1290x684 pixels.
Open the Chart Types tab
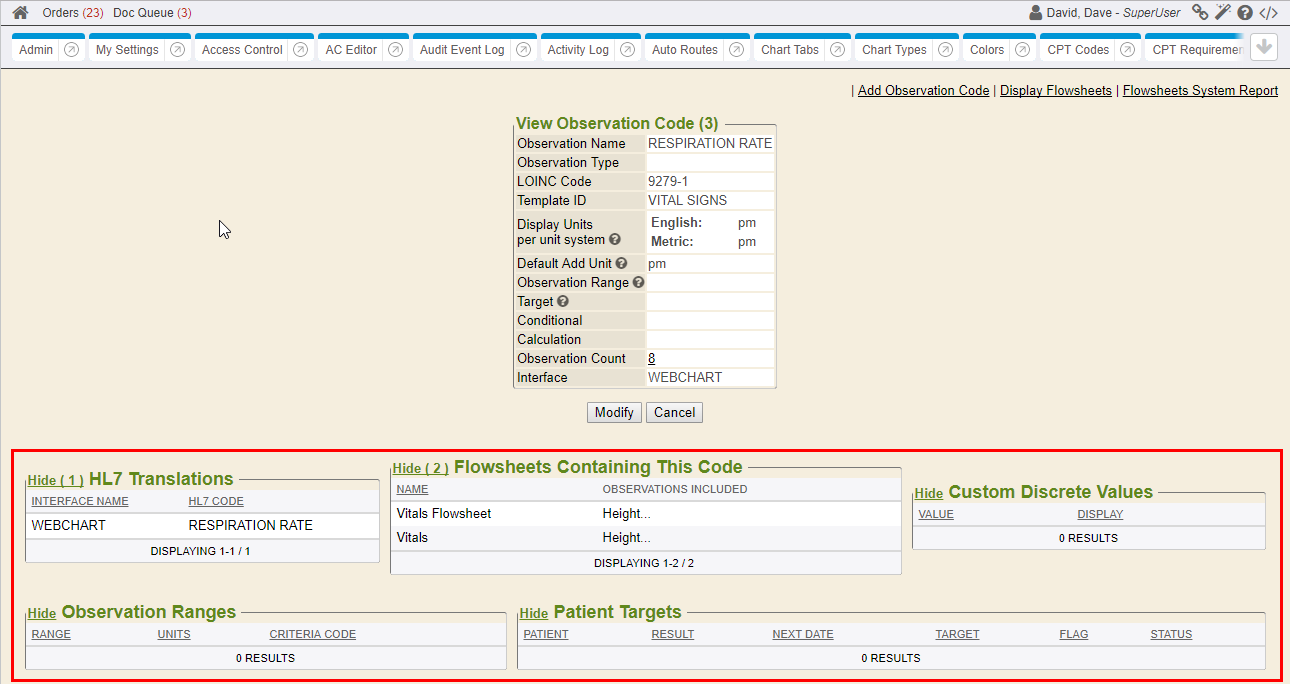tap(894, 50)
